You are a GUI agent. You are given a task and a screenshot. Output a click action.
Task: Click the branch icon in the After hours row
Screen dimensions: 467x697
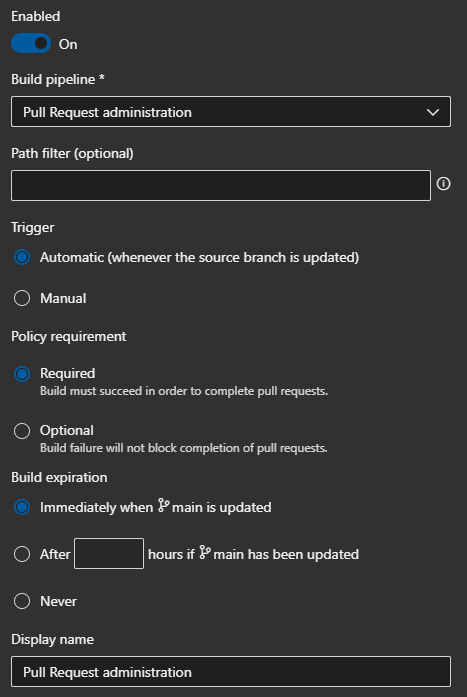204,553
